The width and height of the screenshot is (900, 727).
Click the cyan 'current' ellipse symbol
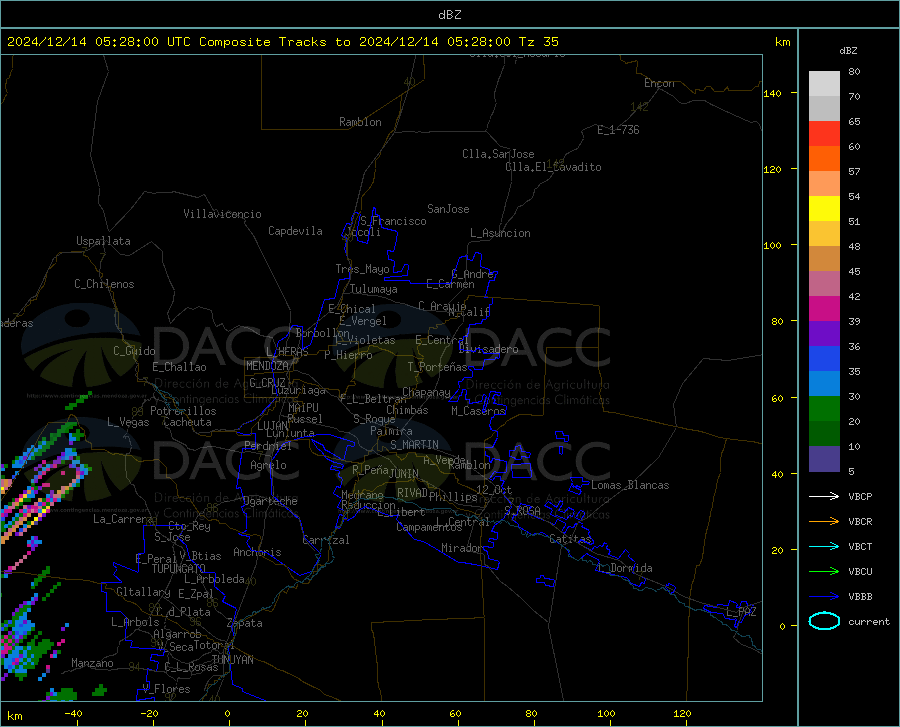(824, 621)
